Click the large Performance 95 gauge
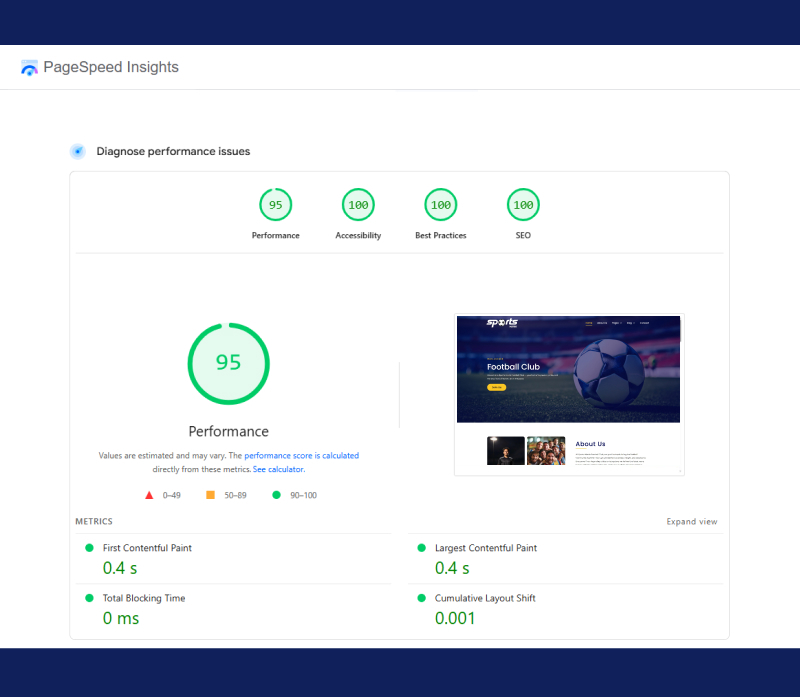 (x=229, y=363)
